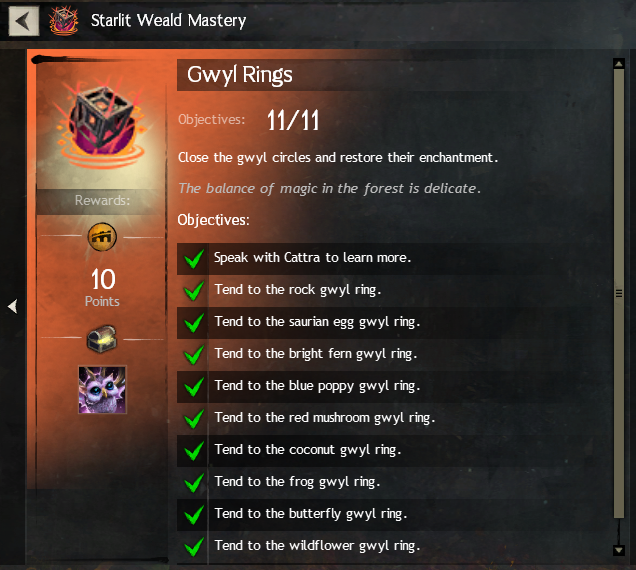Click the checkmark beside rock gwyl ring
Image resolution: width=636 pixels, height=570 pixels.
tap(193, 291)
